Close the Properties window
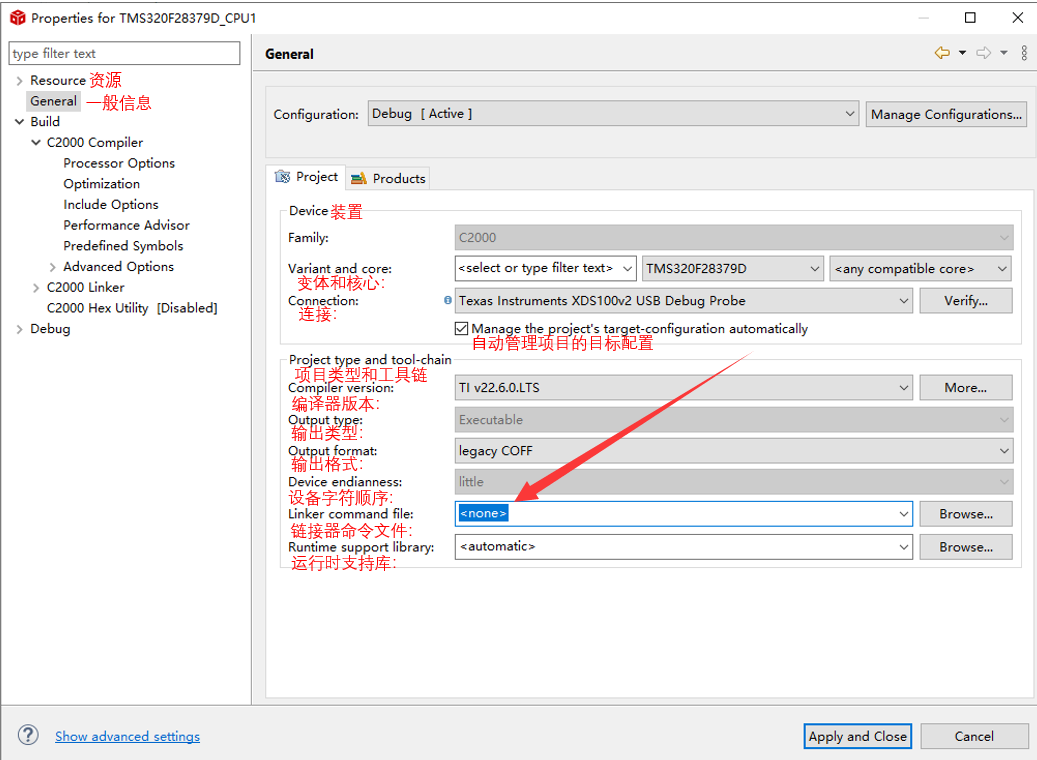This screenshot has width=1037, height=760. tap(1018, 18)
